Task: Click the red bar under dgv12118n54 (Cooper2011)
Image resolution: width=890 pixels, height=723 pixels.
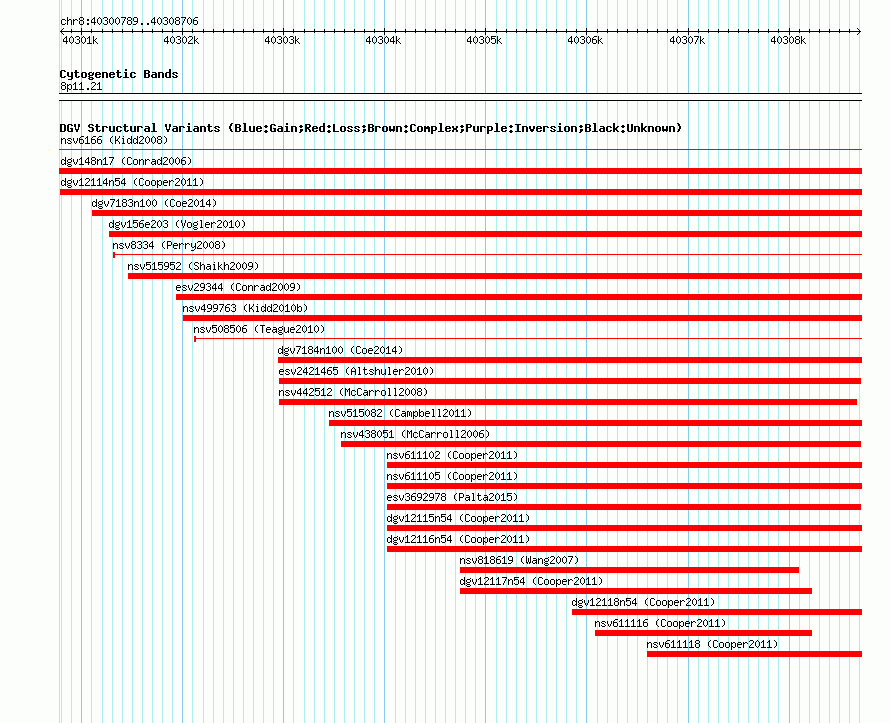Action: click(717, 612)
